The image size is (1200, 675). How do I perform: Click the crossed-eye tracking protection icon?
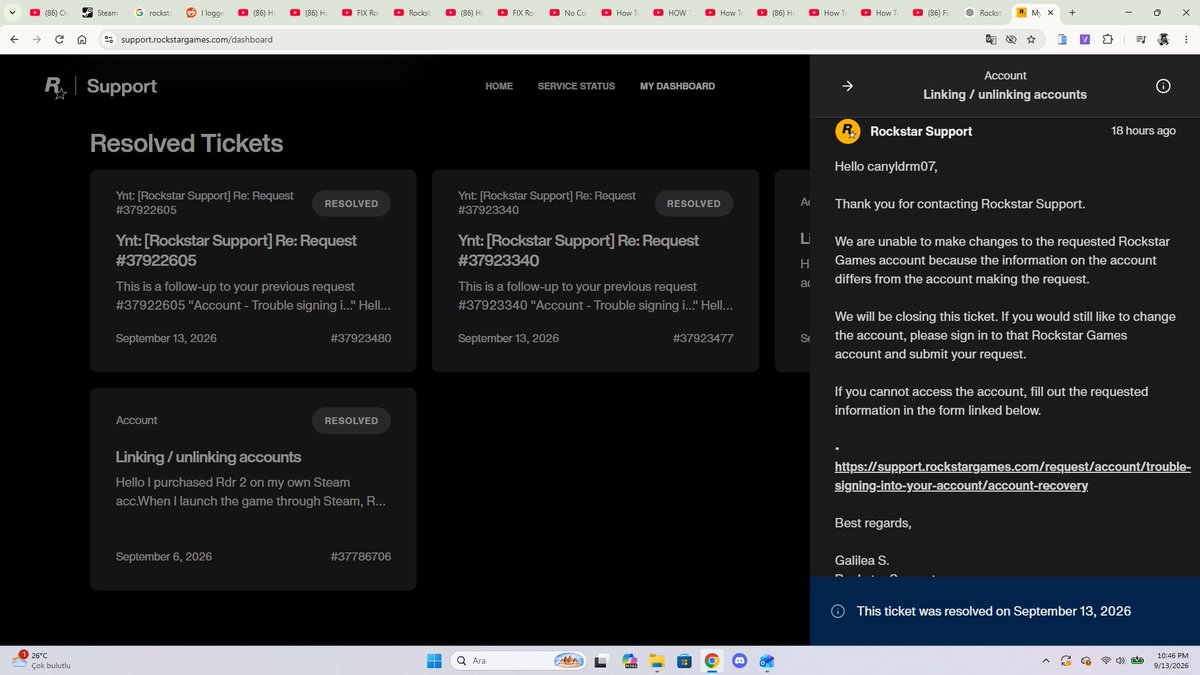(x=1011, y=40)
